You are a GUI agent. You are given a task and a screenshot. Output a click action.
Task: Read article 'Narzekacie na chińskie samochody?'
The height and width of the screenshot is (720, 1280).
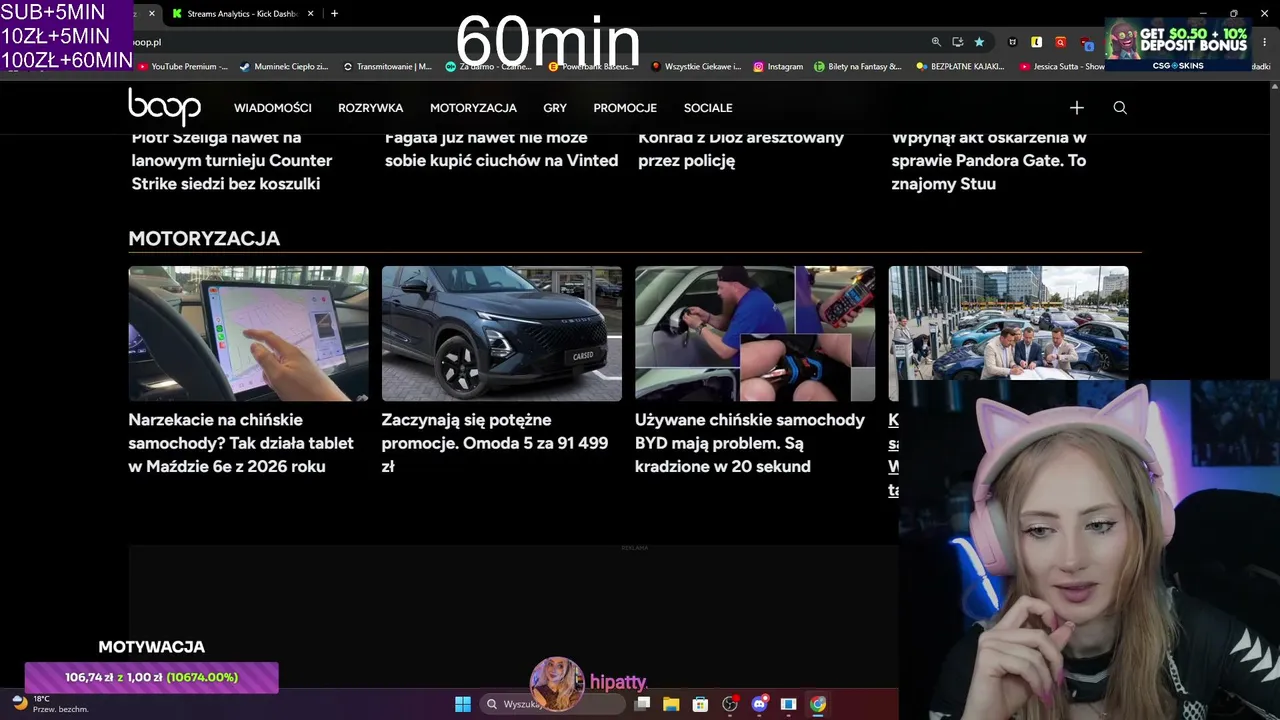[241, 443]
